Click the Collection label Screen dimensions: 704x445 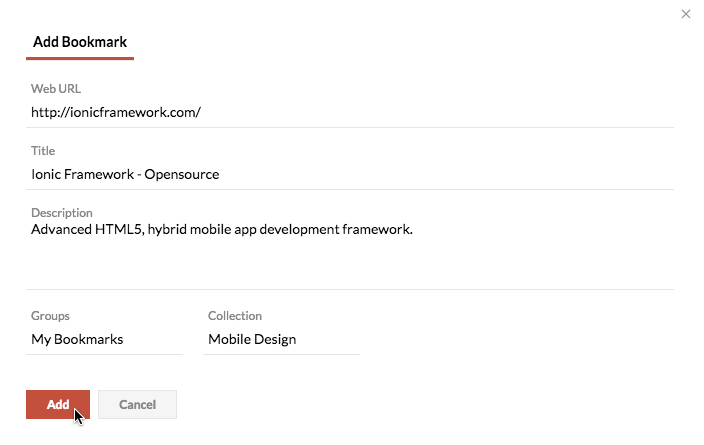click(x=235, y=316)
